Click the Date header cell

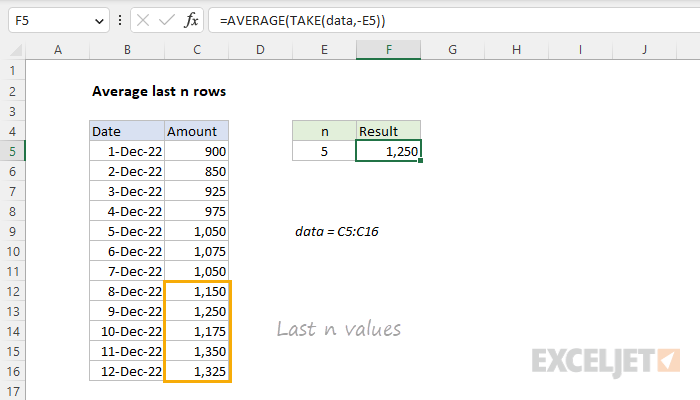tap(127, 131)
